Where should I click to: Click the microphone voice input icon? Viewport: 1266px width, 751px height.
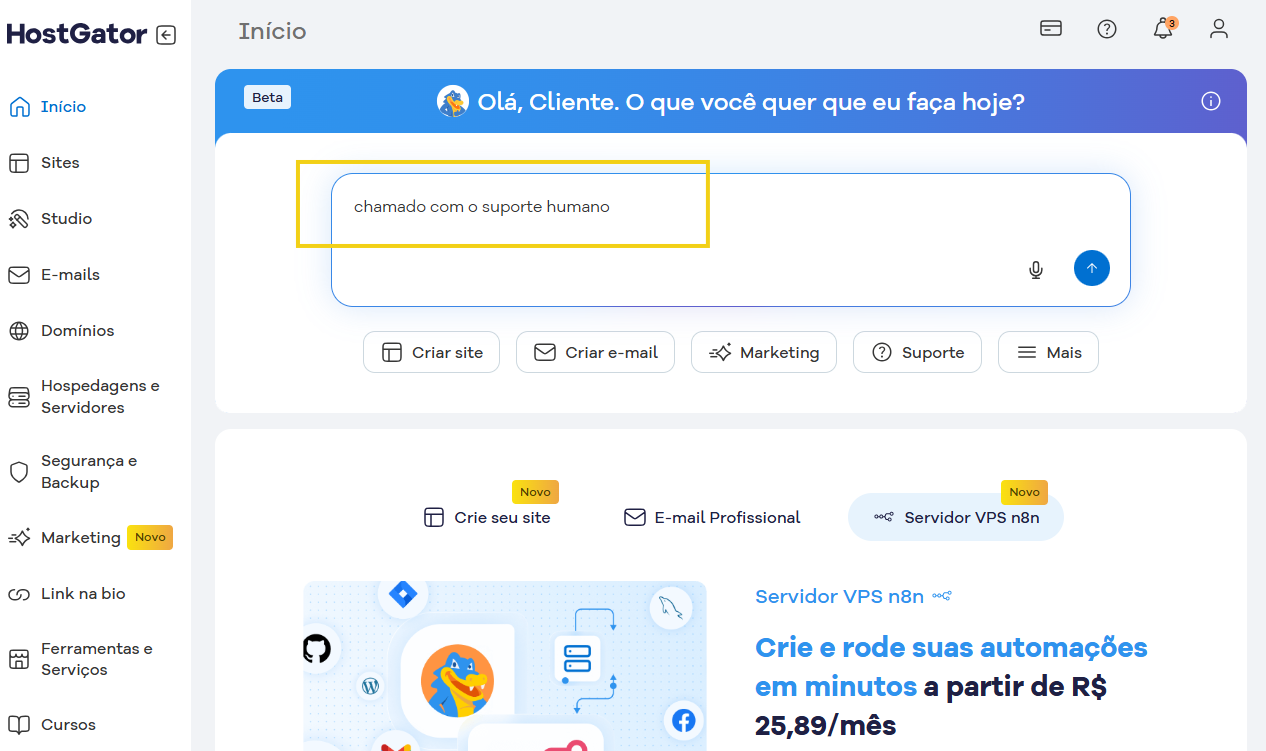pyautogui.click(x=1036, y=269)
